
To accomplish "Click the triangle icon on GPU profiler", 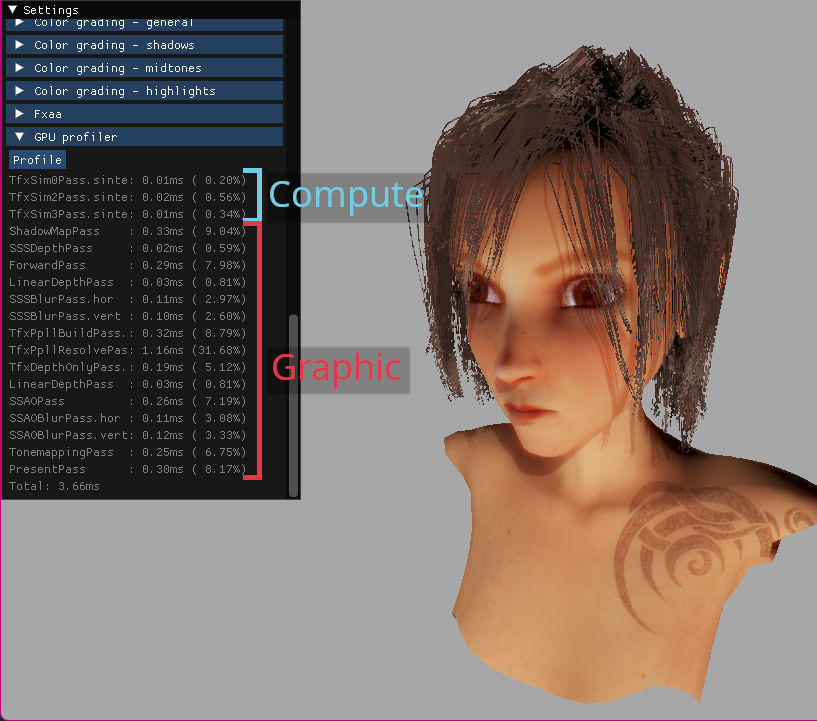I will 19,136.
